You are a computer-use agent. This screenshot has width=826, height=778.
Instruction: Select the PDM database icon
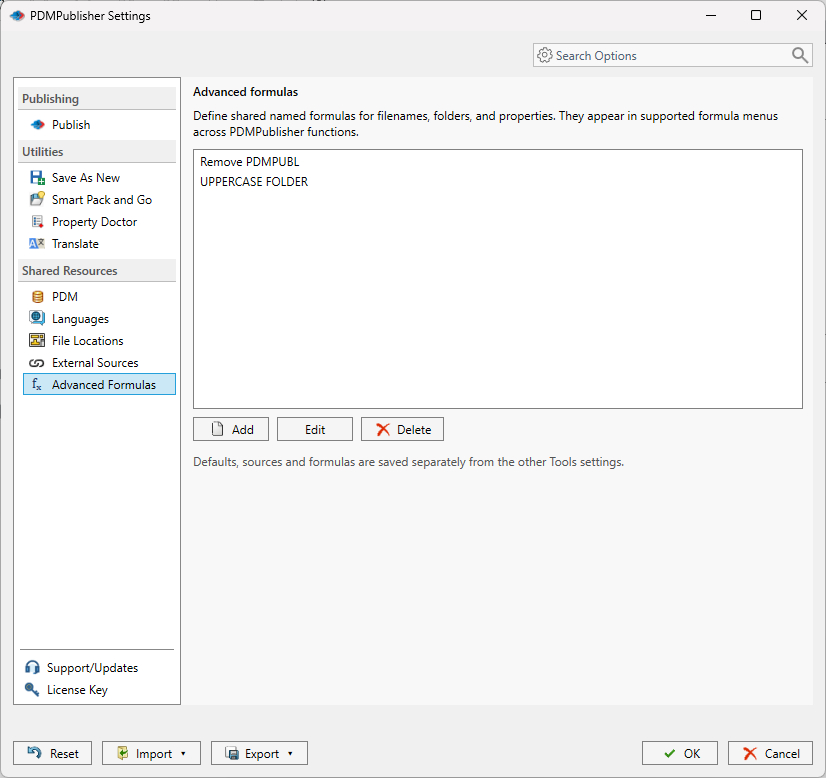coord(37,297)
